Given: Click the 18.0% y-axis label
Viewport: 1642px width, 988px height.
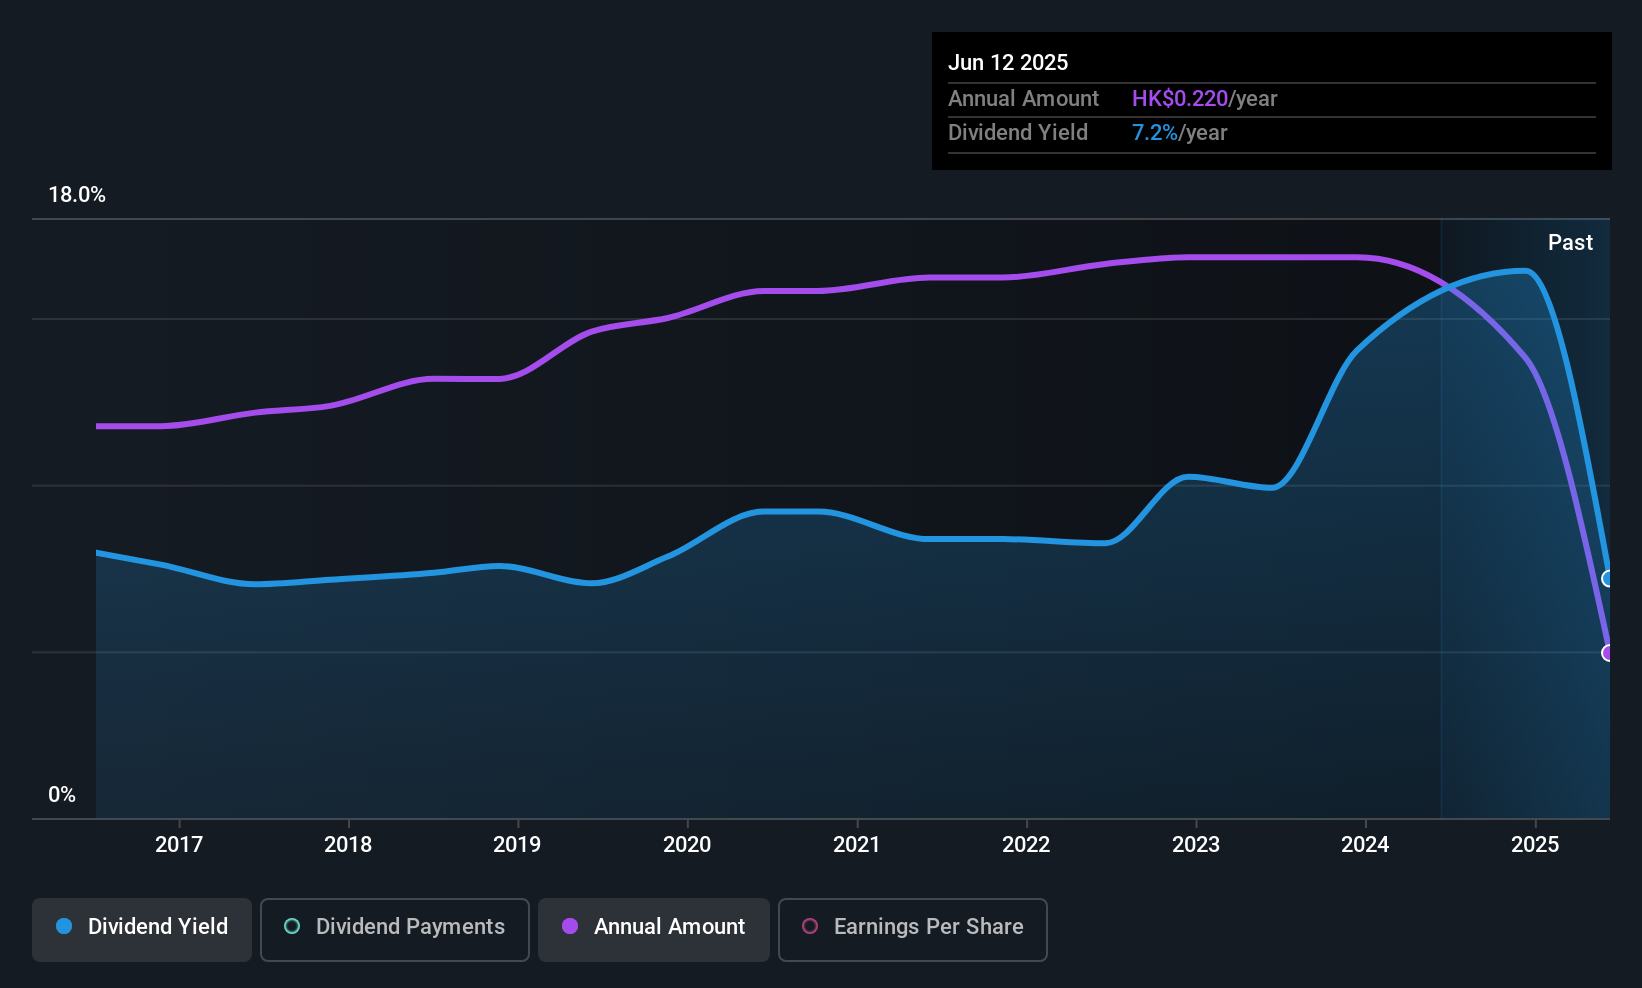Looking at the screenshot, I should 77,194.
